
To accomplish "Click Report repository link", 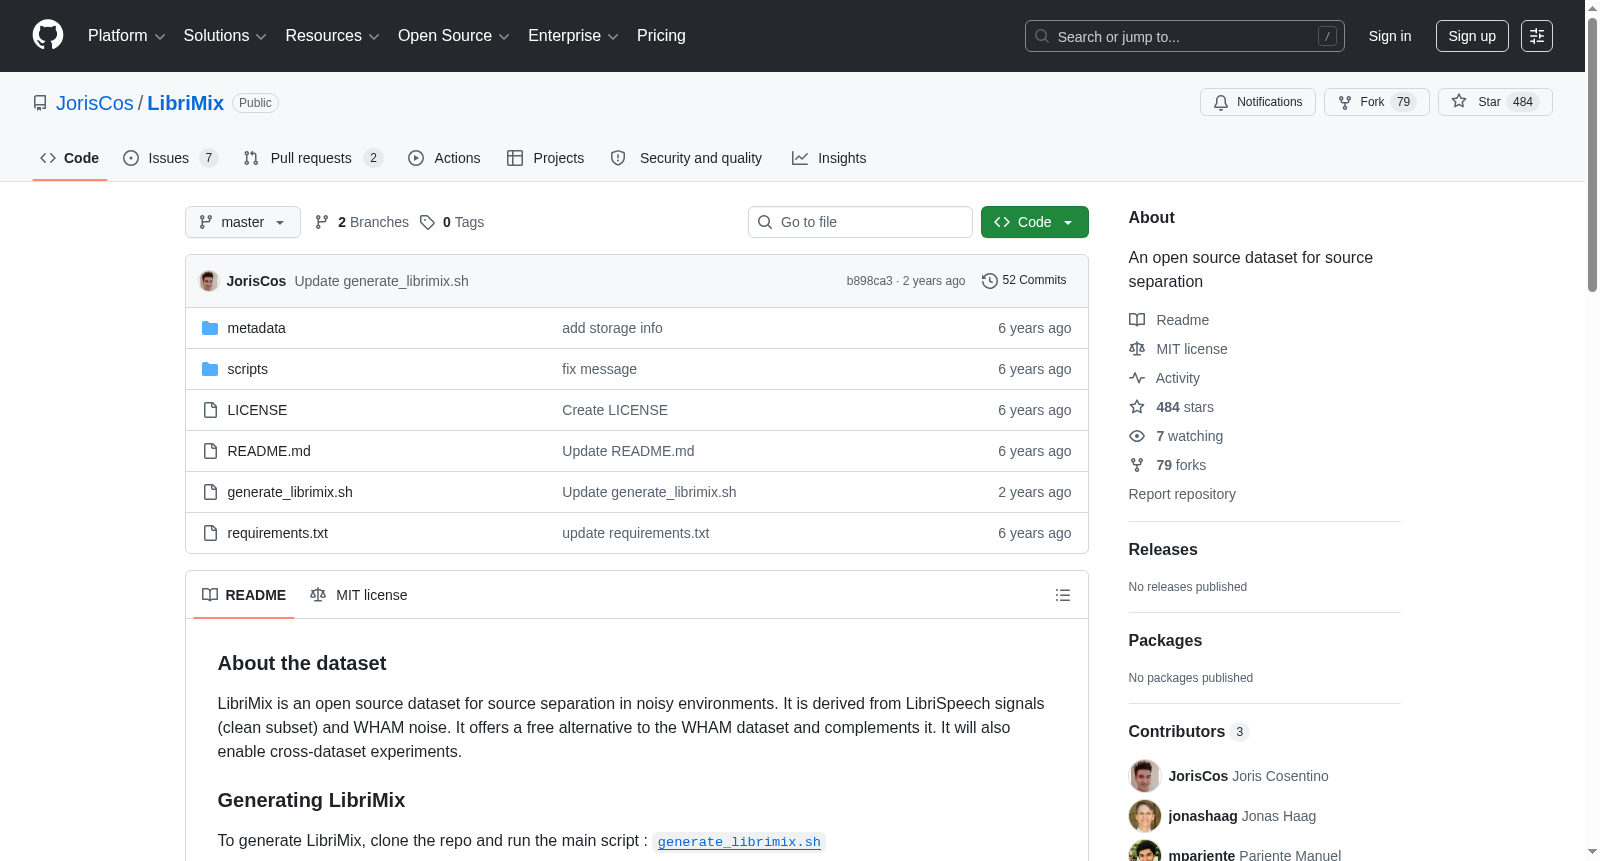I will click(1182, 494).
